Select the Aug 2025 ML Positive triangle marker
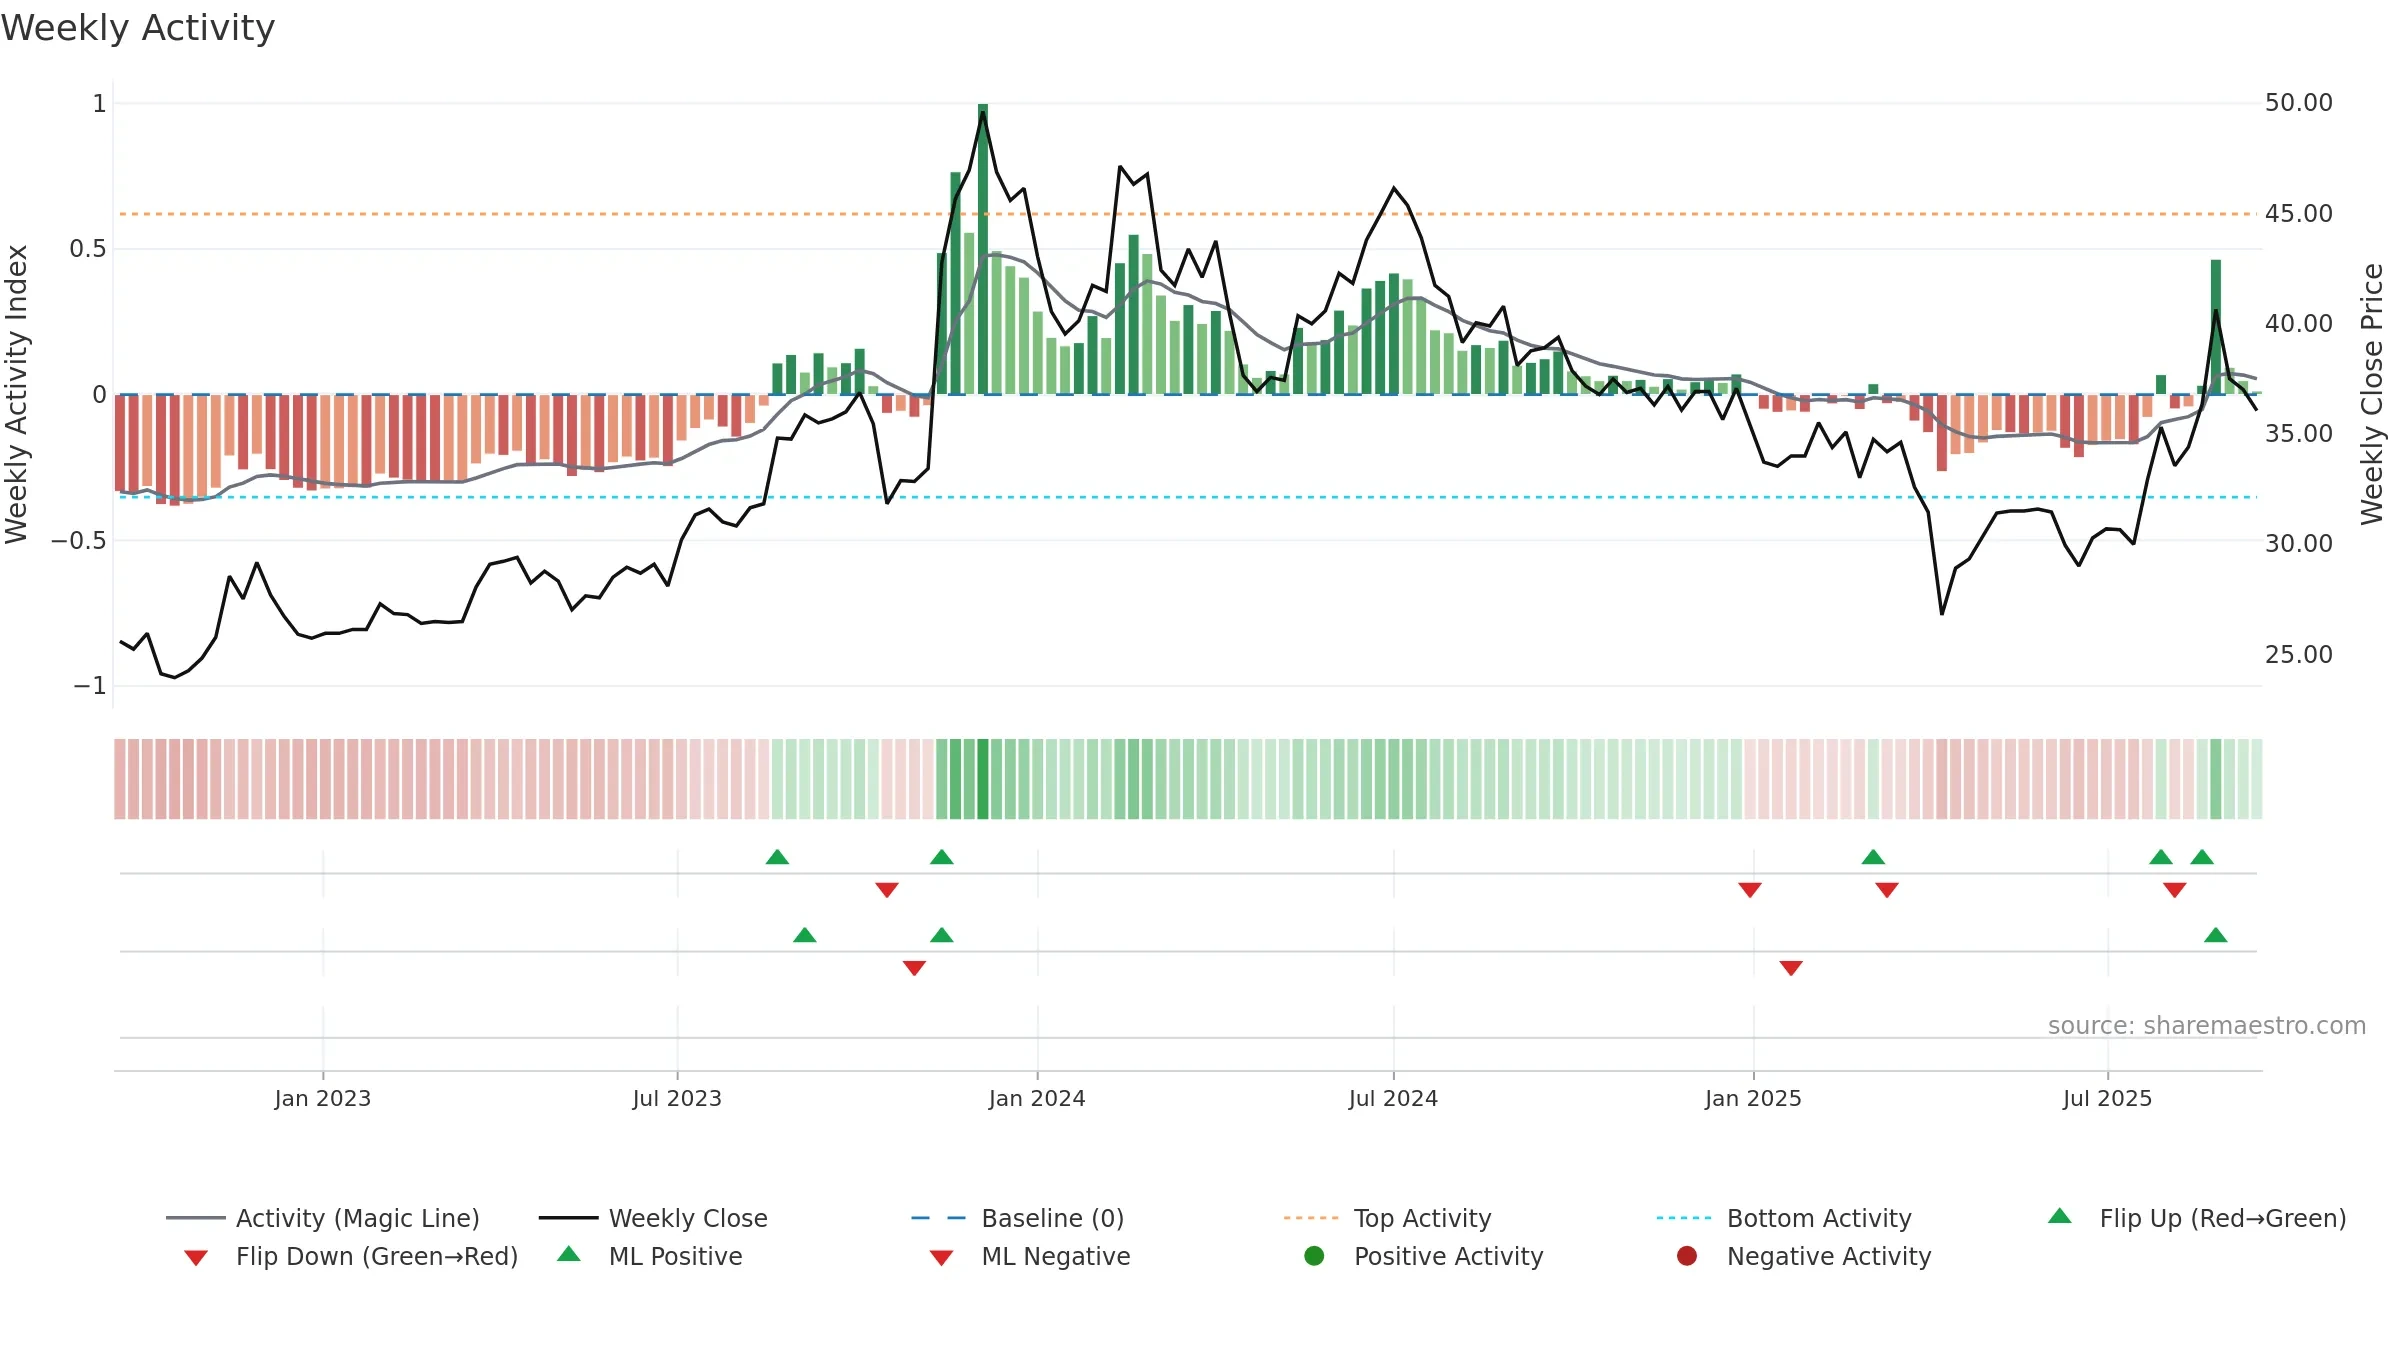This screenshot has width=2400, height=1350. [x=2216, y=935]
